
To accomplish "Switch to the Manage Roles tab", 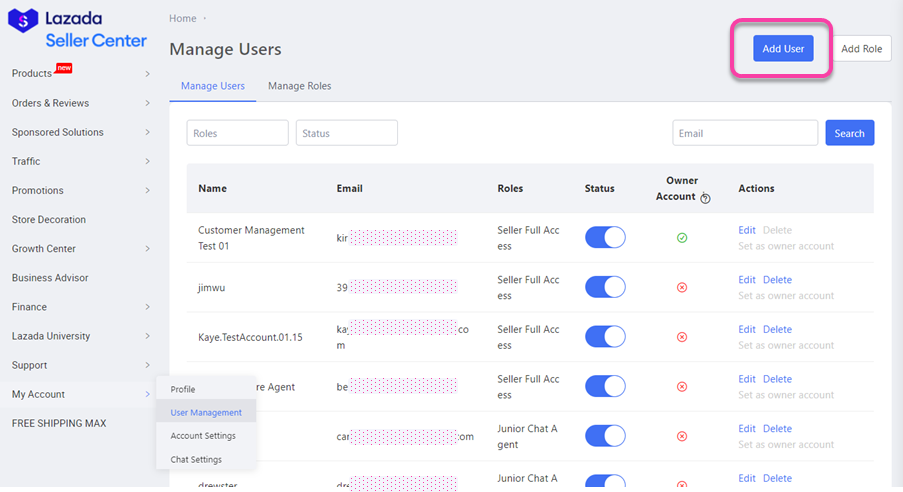I will click(x=299, y=86).
